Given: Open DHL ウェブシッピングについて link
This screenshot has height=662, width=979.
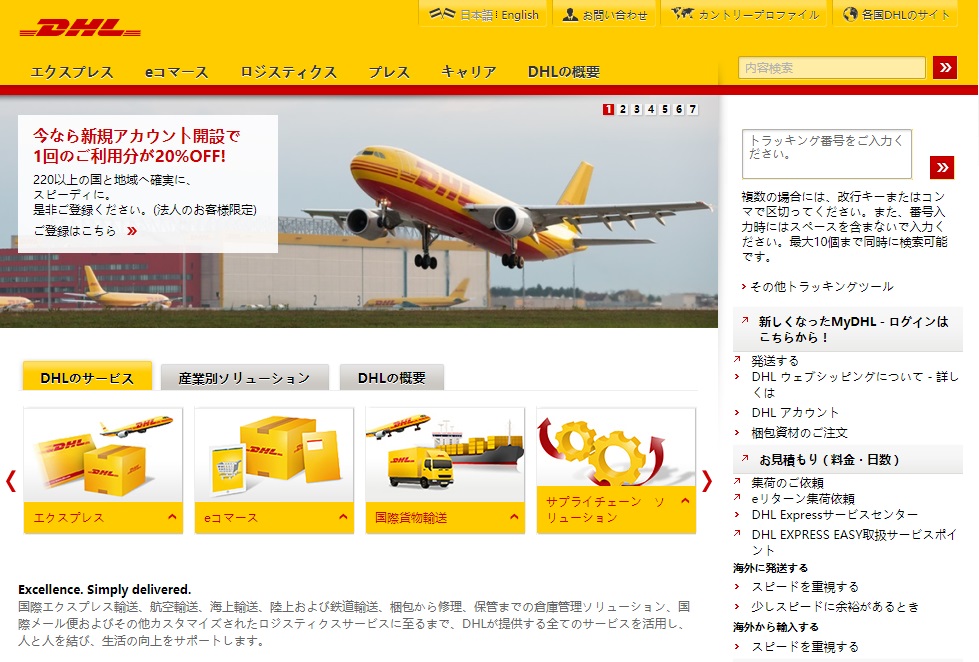Looking at the screenshot, I should [x=855, y=384].
